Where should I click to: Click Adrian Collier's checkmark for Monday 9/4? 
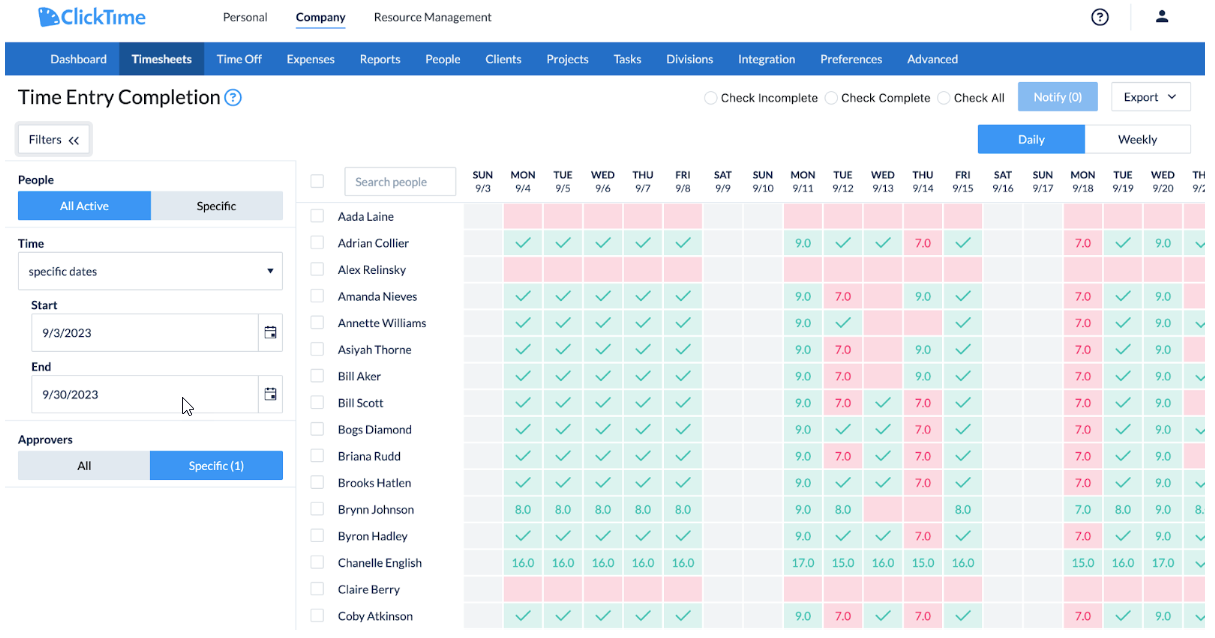point(523,242)
